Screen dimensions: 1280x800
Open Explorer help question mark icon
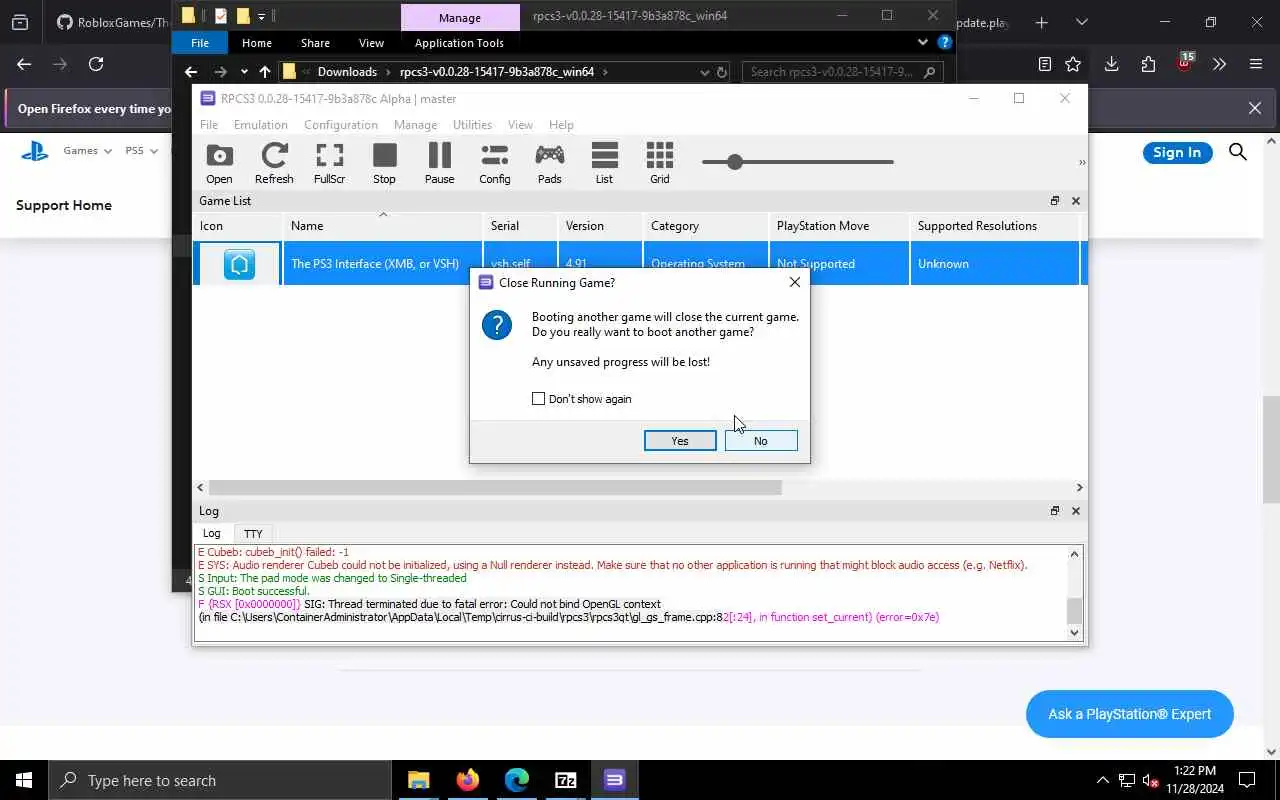(944, 43)
